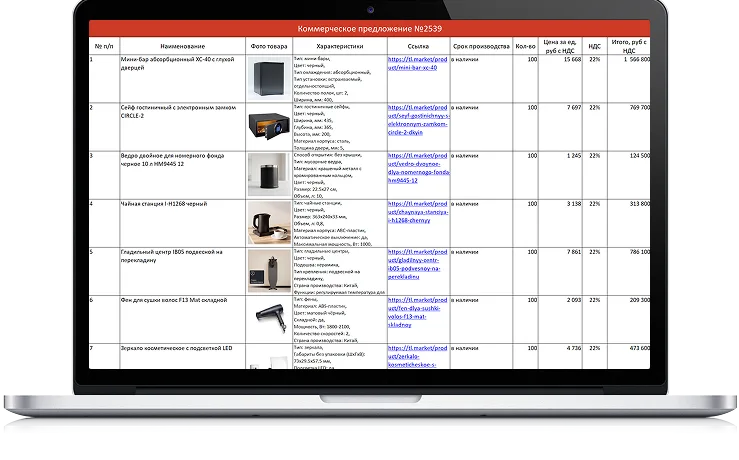The height and width of the screenshot is (460, 739).
Task: Click the title 'Коммерческое предложение №2539'
Action: 370,29
